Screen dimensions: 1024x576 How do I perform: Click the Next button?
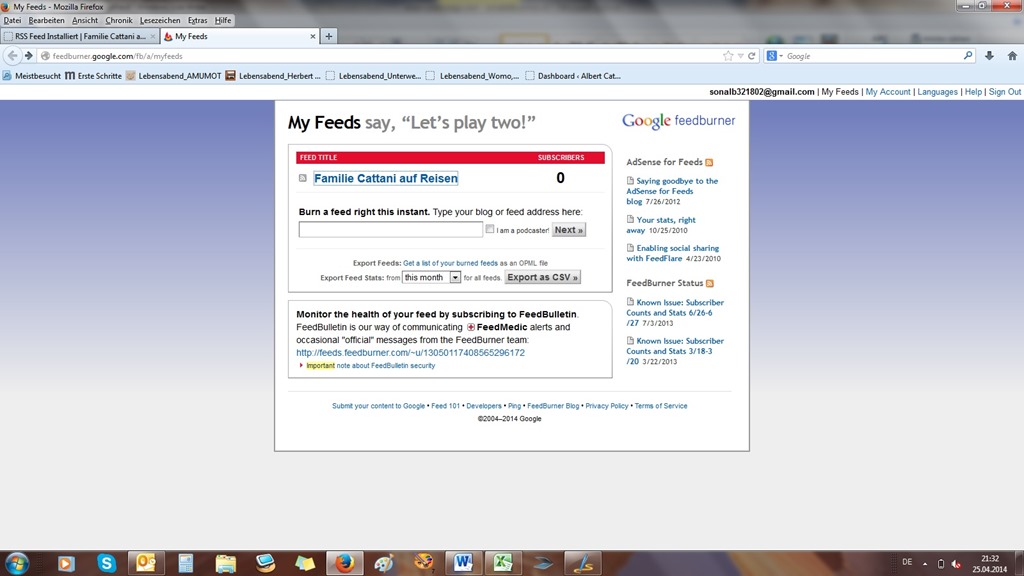pyautogui.click(x=568, y=230)
